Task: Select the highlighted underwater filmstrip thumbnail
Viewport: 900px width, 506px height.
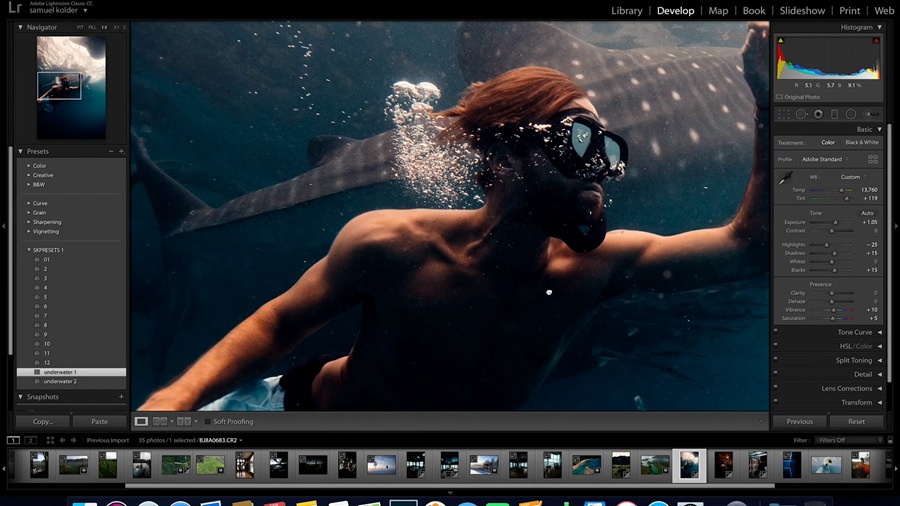Action: [x=689, y=465]
